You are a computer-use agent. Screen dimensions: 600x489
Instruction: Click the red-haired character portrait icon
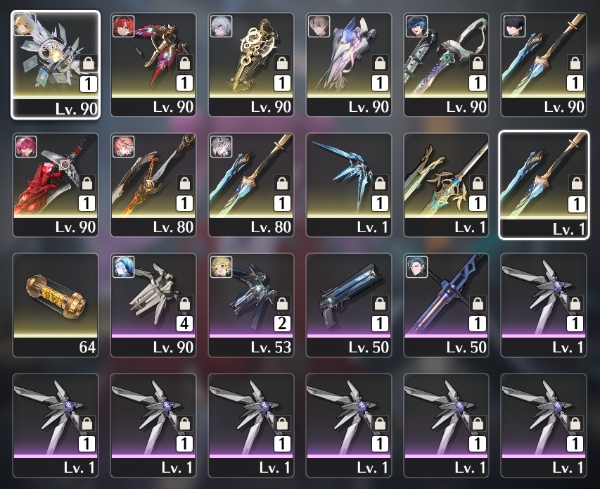pyautogui.click(x=124, y=26)
